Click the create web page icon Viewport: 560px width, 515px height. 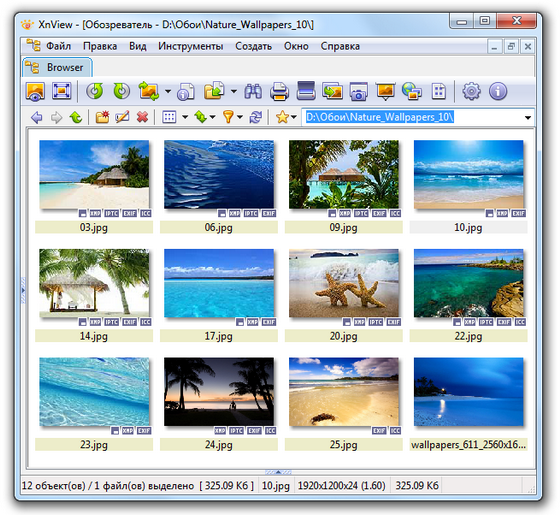(x=412, y=91)
